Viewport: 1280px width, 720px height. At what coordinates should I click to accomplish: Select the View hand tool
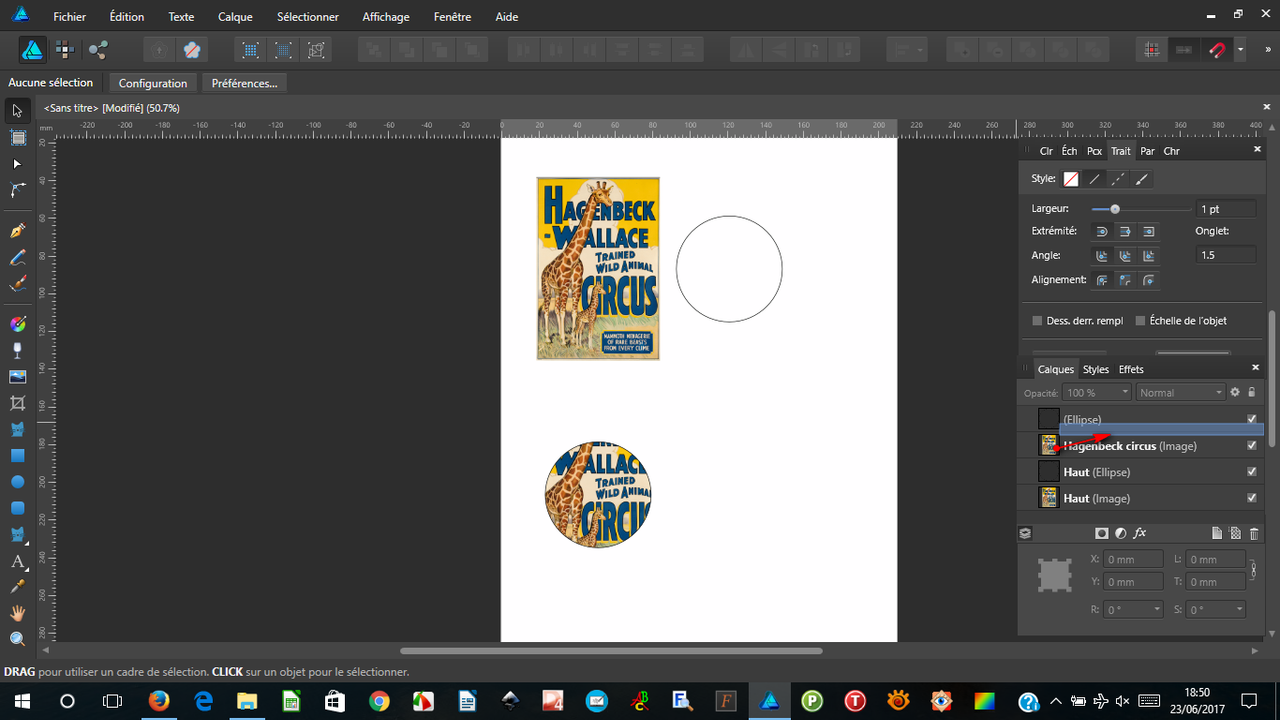point(17,613)
